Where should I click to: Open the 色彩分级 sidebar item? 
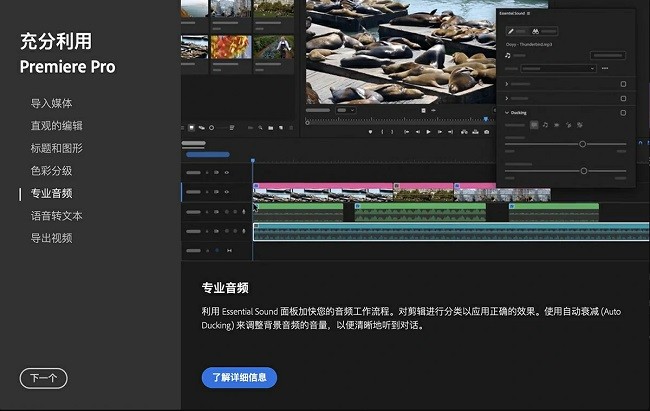[x=51, y=171]
